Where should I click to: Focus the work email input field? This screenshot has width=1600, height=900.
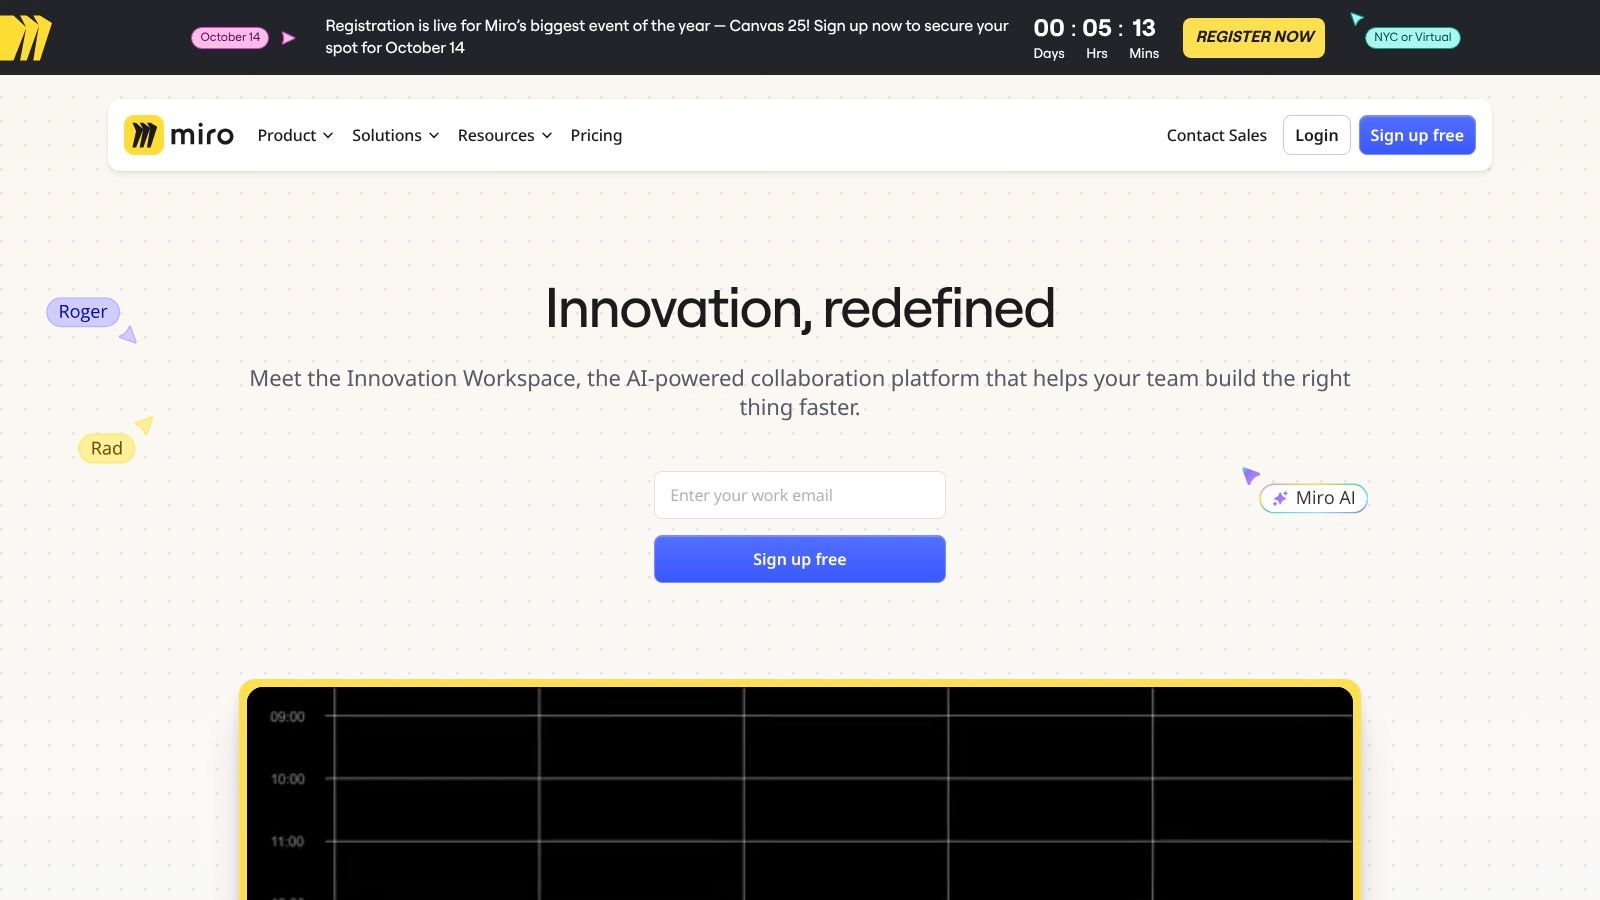800,495
